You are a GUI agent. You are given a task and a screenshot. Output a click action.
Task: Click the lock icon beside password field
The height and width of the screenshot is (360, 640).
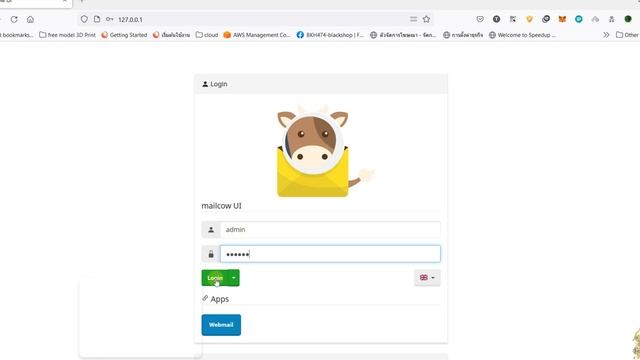pyautogui.click(x=211, y=254)
